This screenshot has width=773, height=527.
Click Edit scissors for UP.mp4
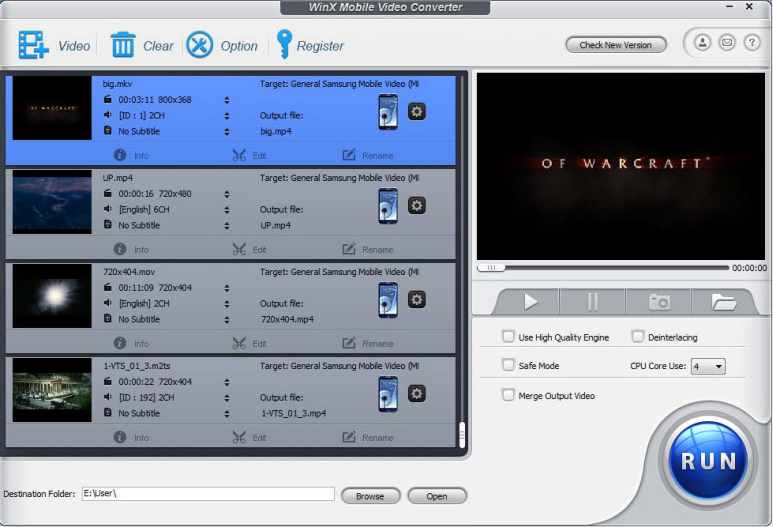pyautogui.click(x=249, y=249)
